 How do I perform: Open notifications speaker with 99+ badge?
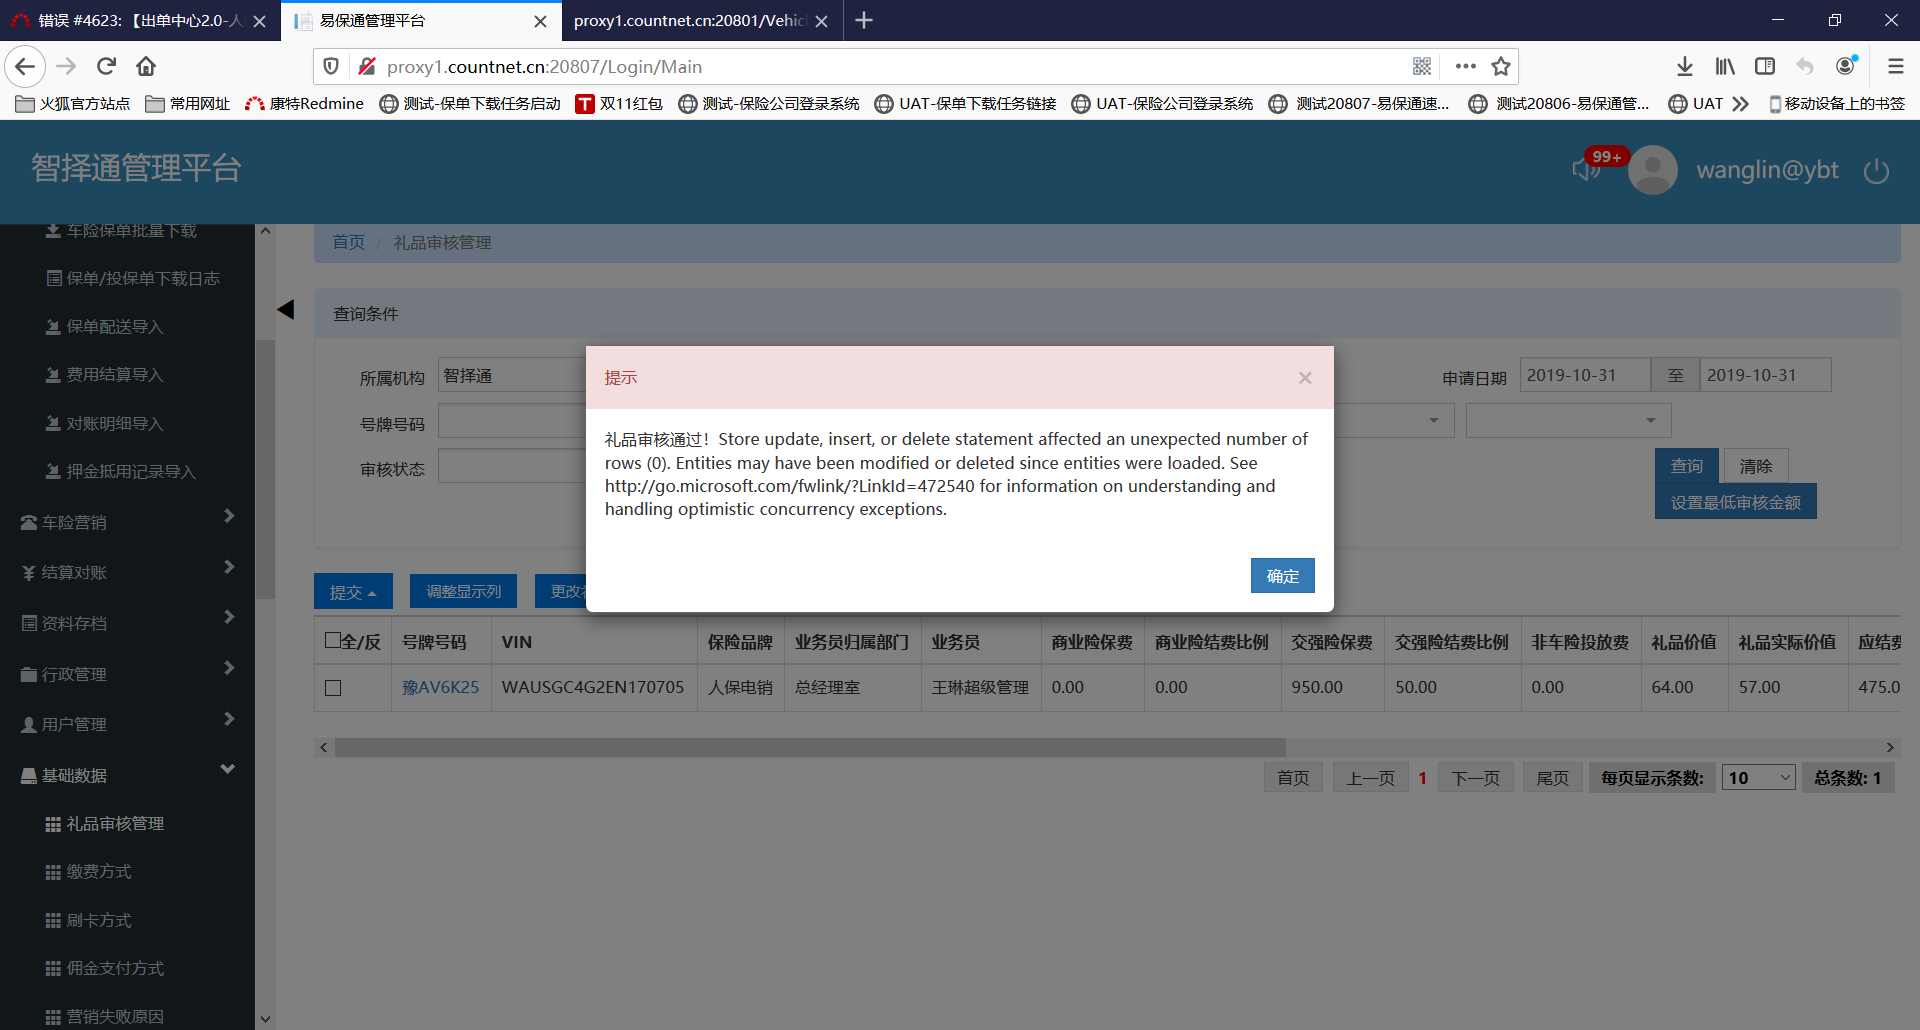[x=1589, y=169]
